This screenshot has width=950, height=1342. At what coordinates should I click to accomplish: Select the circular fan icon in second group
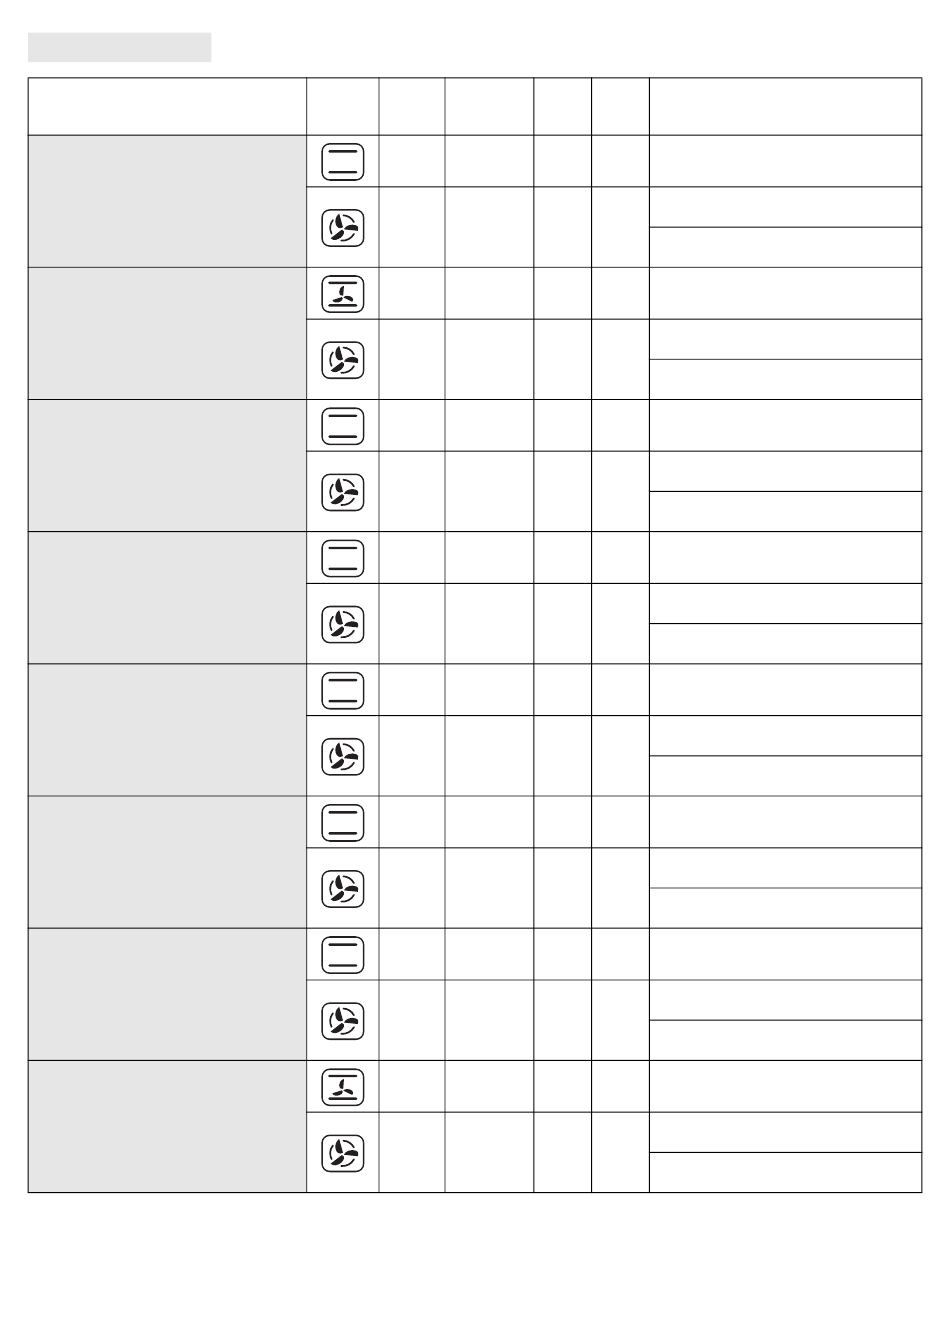point(343,360)
